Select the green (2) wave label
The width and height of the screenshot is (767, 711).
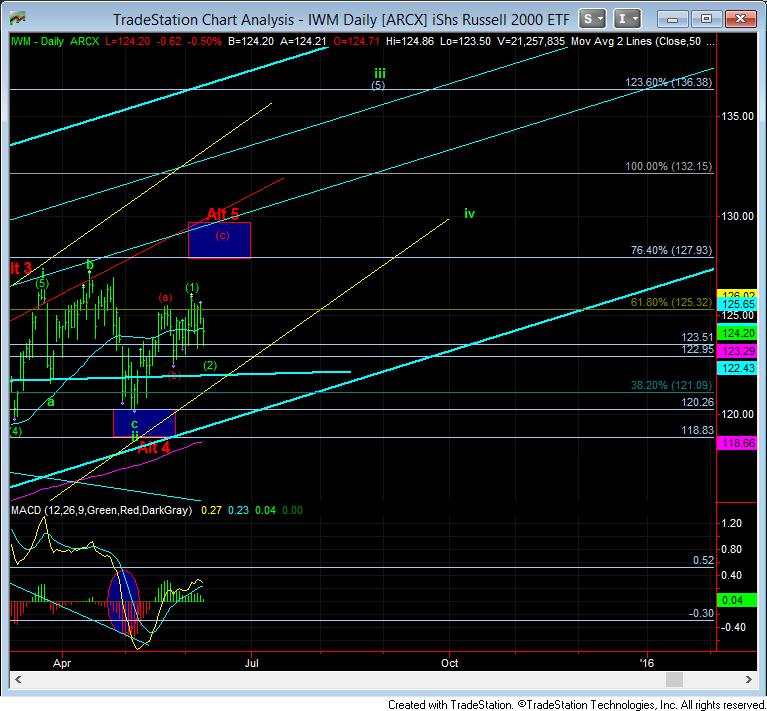(210, 365)
